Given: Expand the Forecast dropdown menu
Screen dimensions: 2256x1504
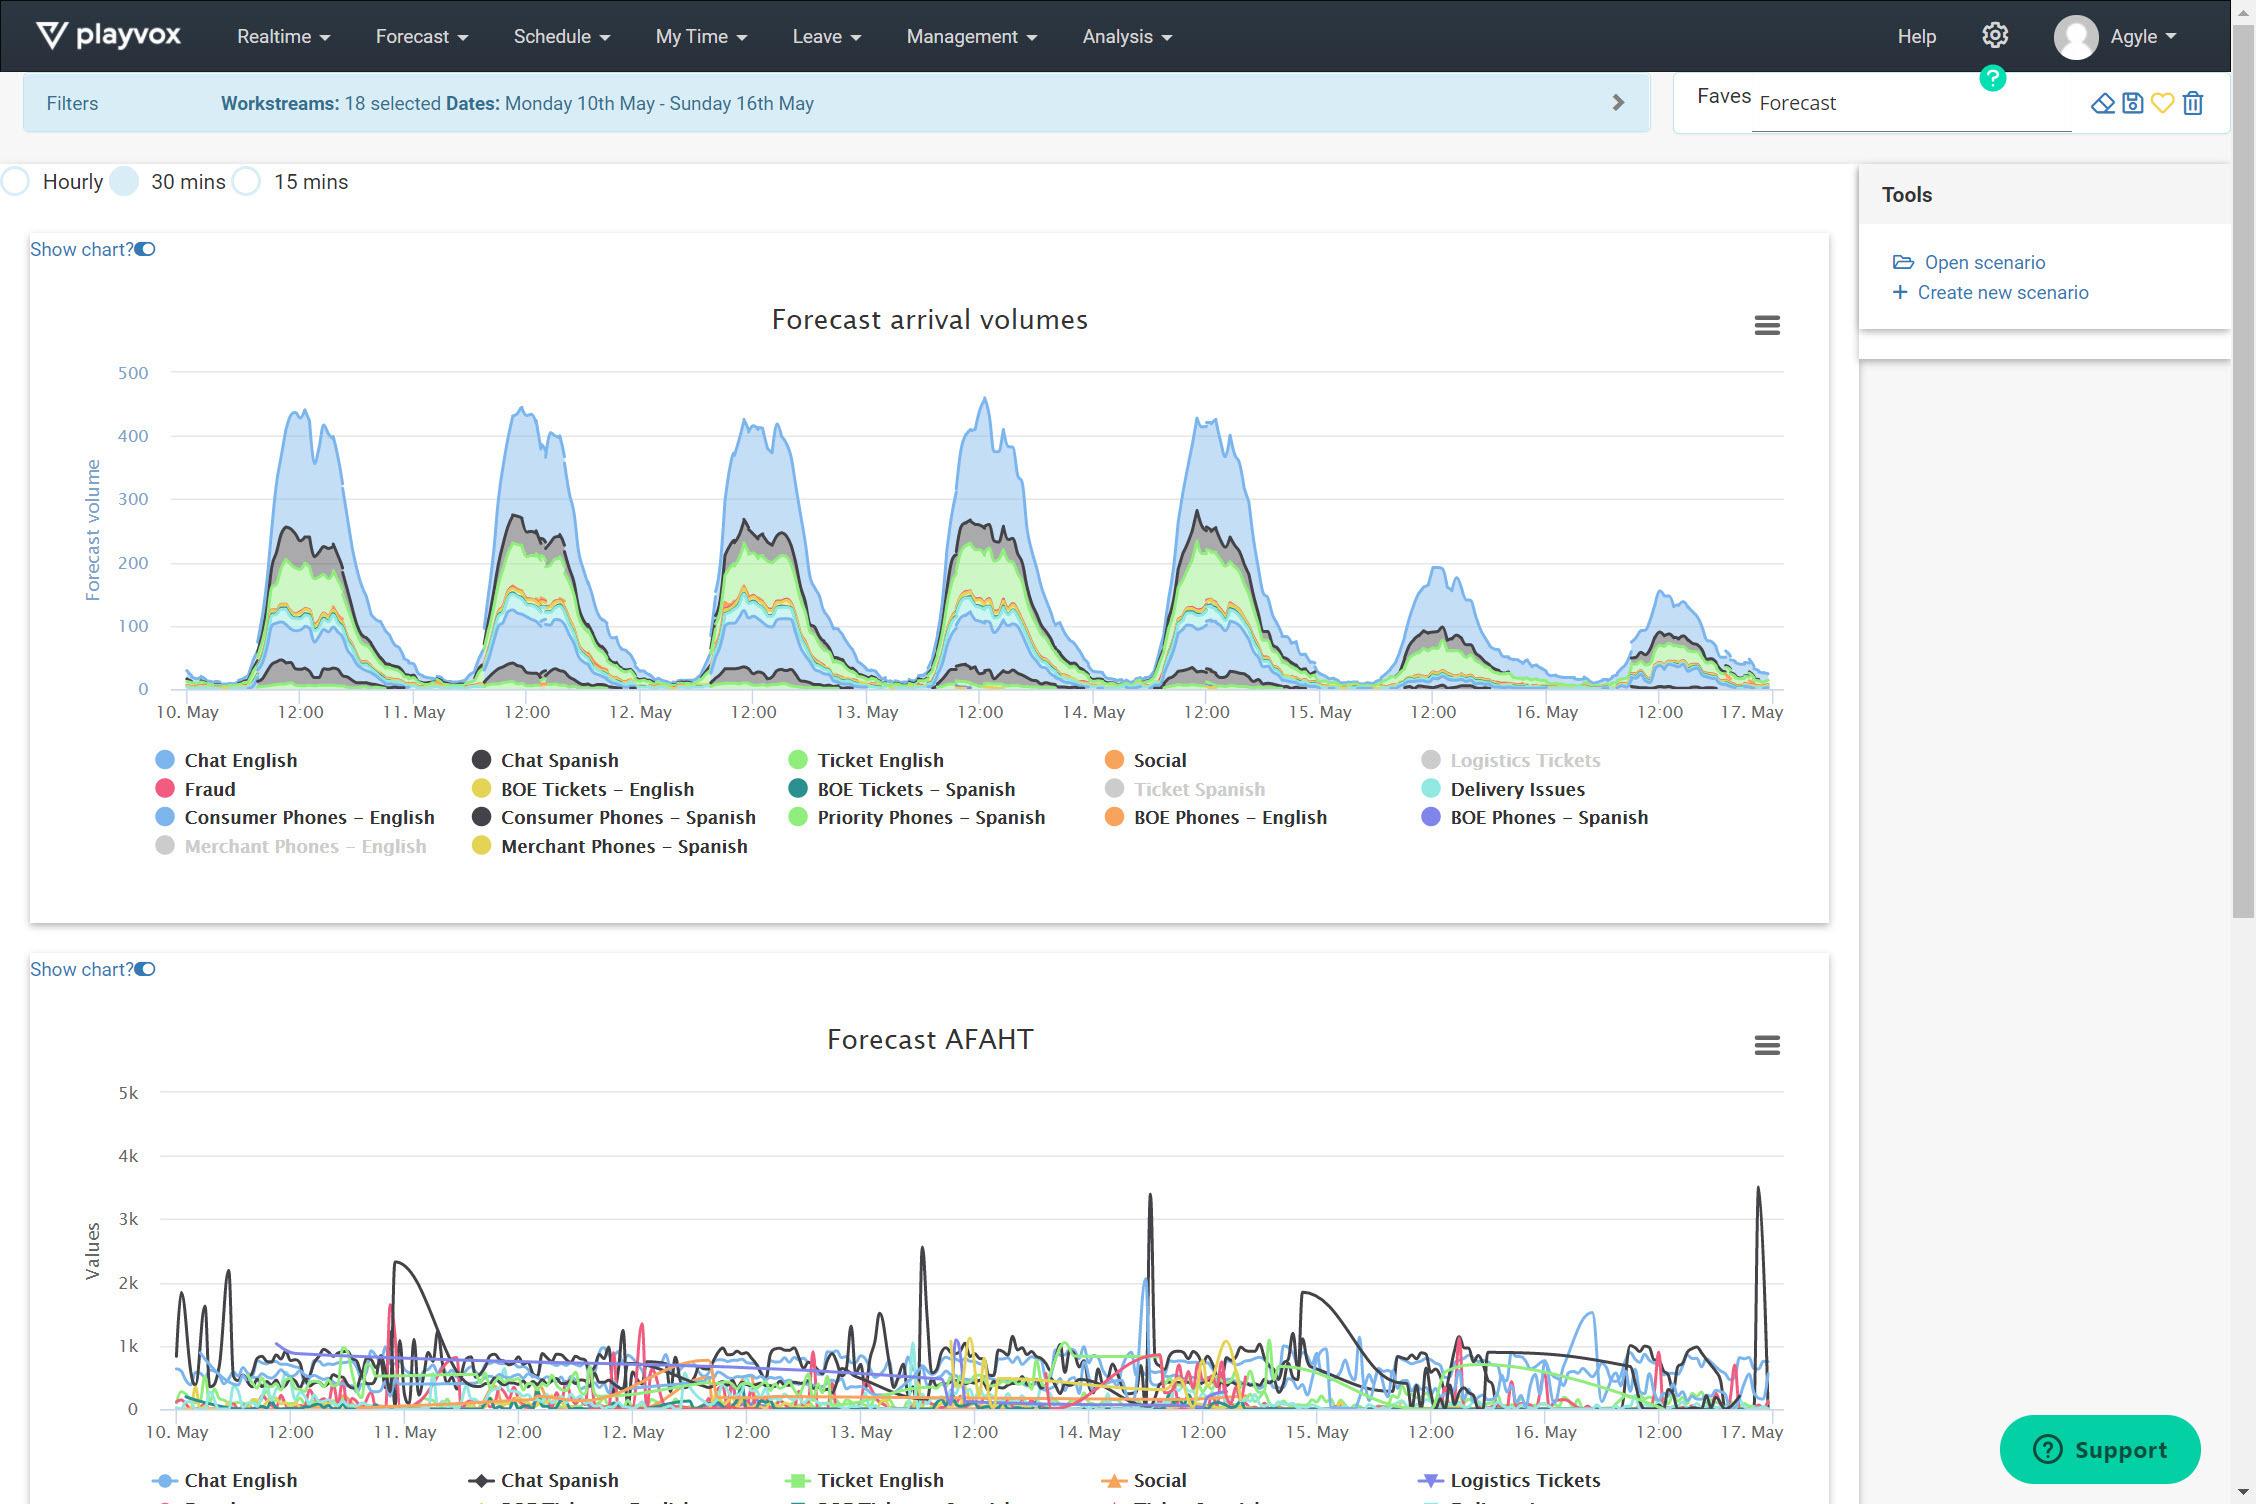Looking at the screenshot, I should [x=420, y=35].
